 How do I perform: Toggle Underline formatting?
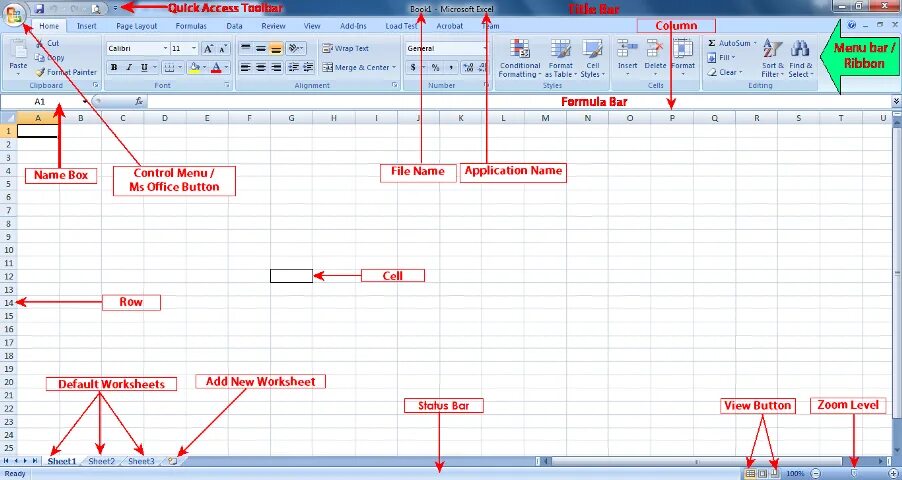pos(144,67)
